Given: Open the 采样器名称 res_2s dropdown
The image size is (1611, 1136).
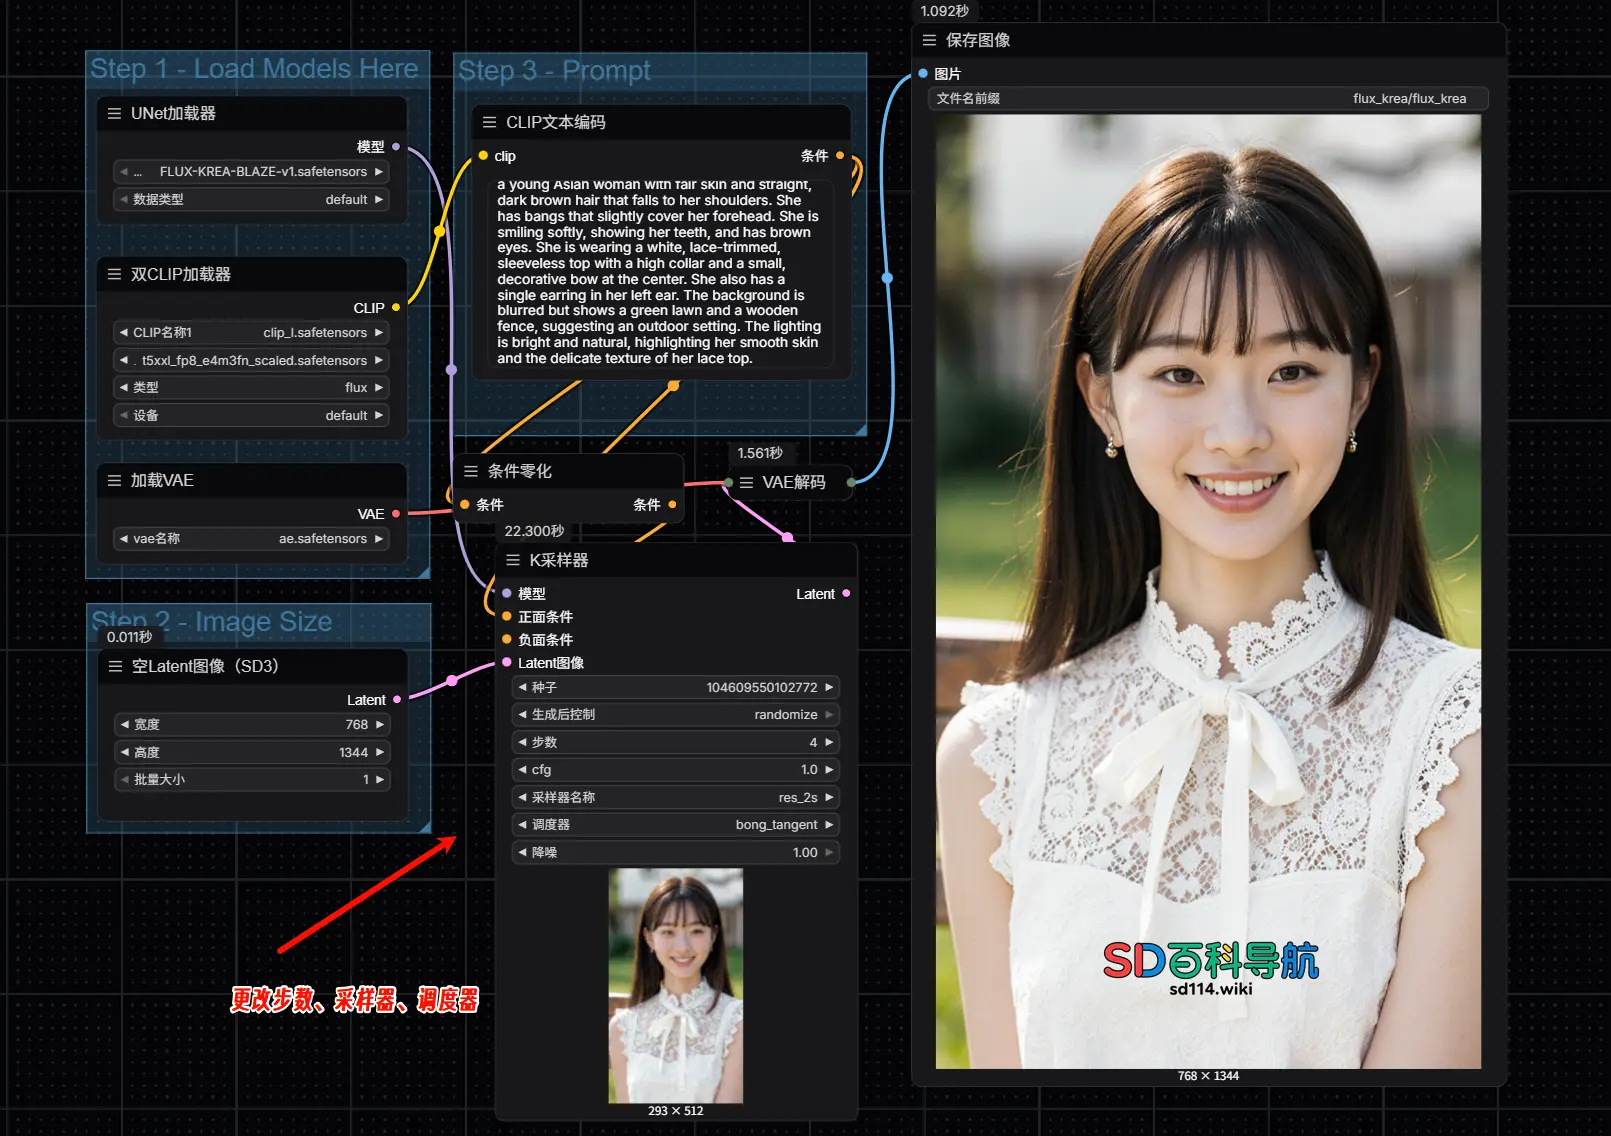Looking at the screenshot, I should [675, 797].
